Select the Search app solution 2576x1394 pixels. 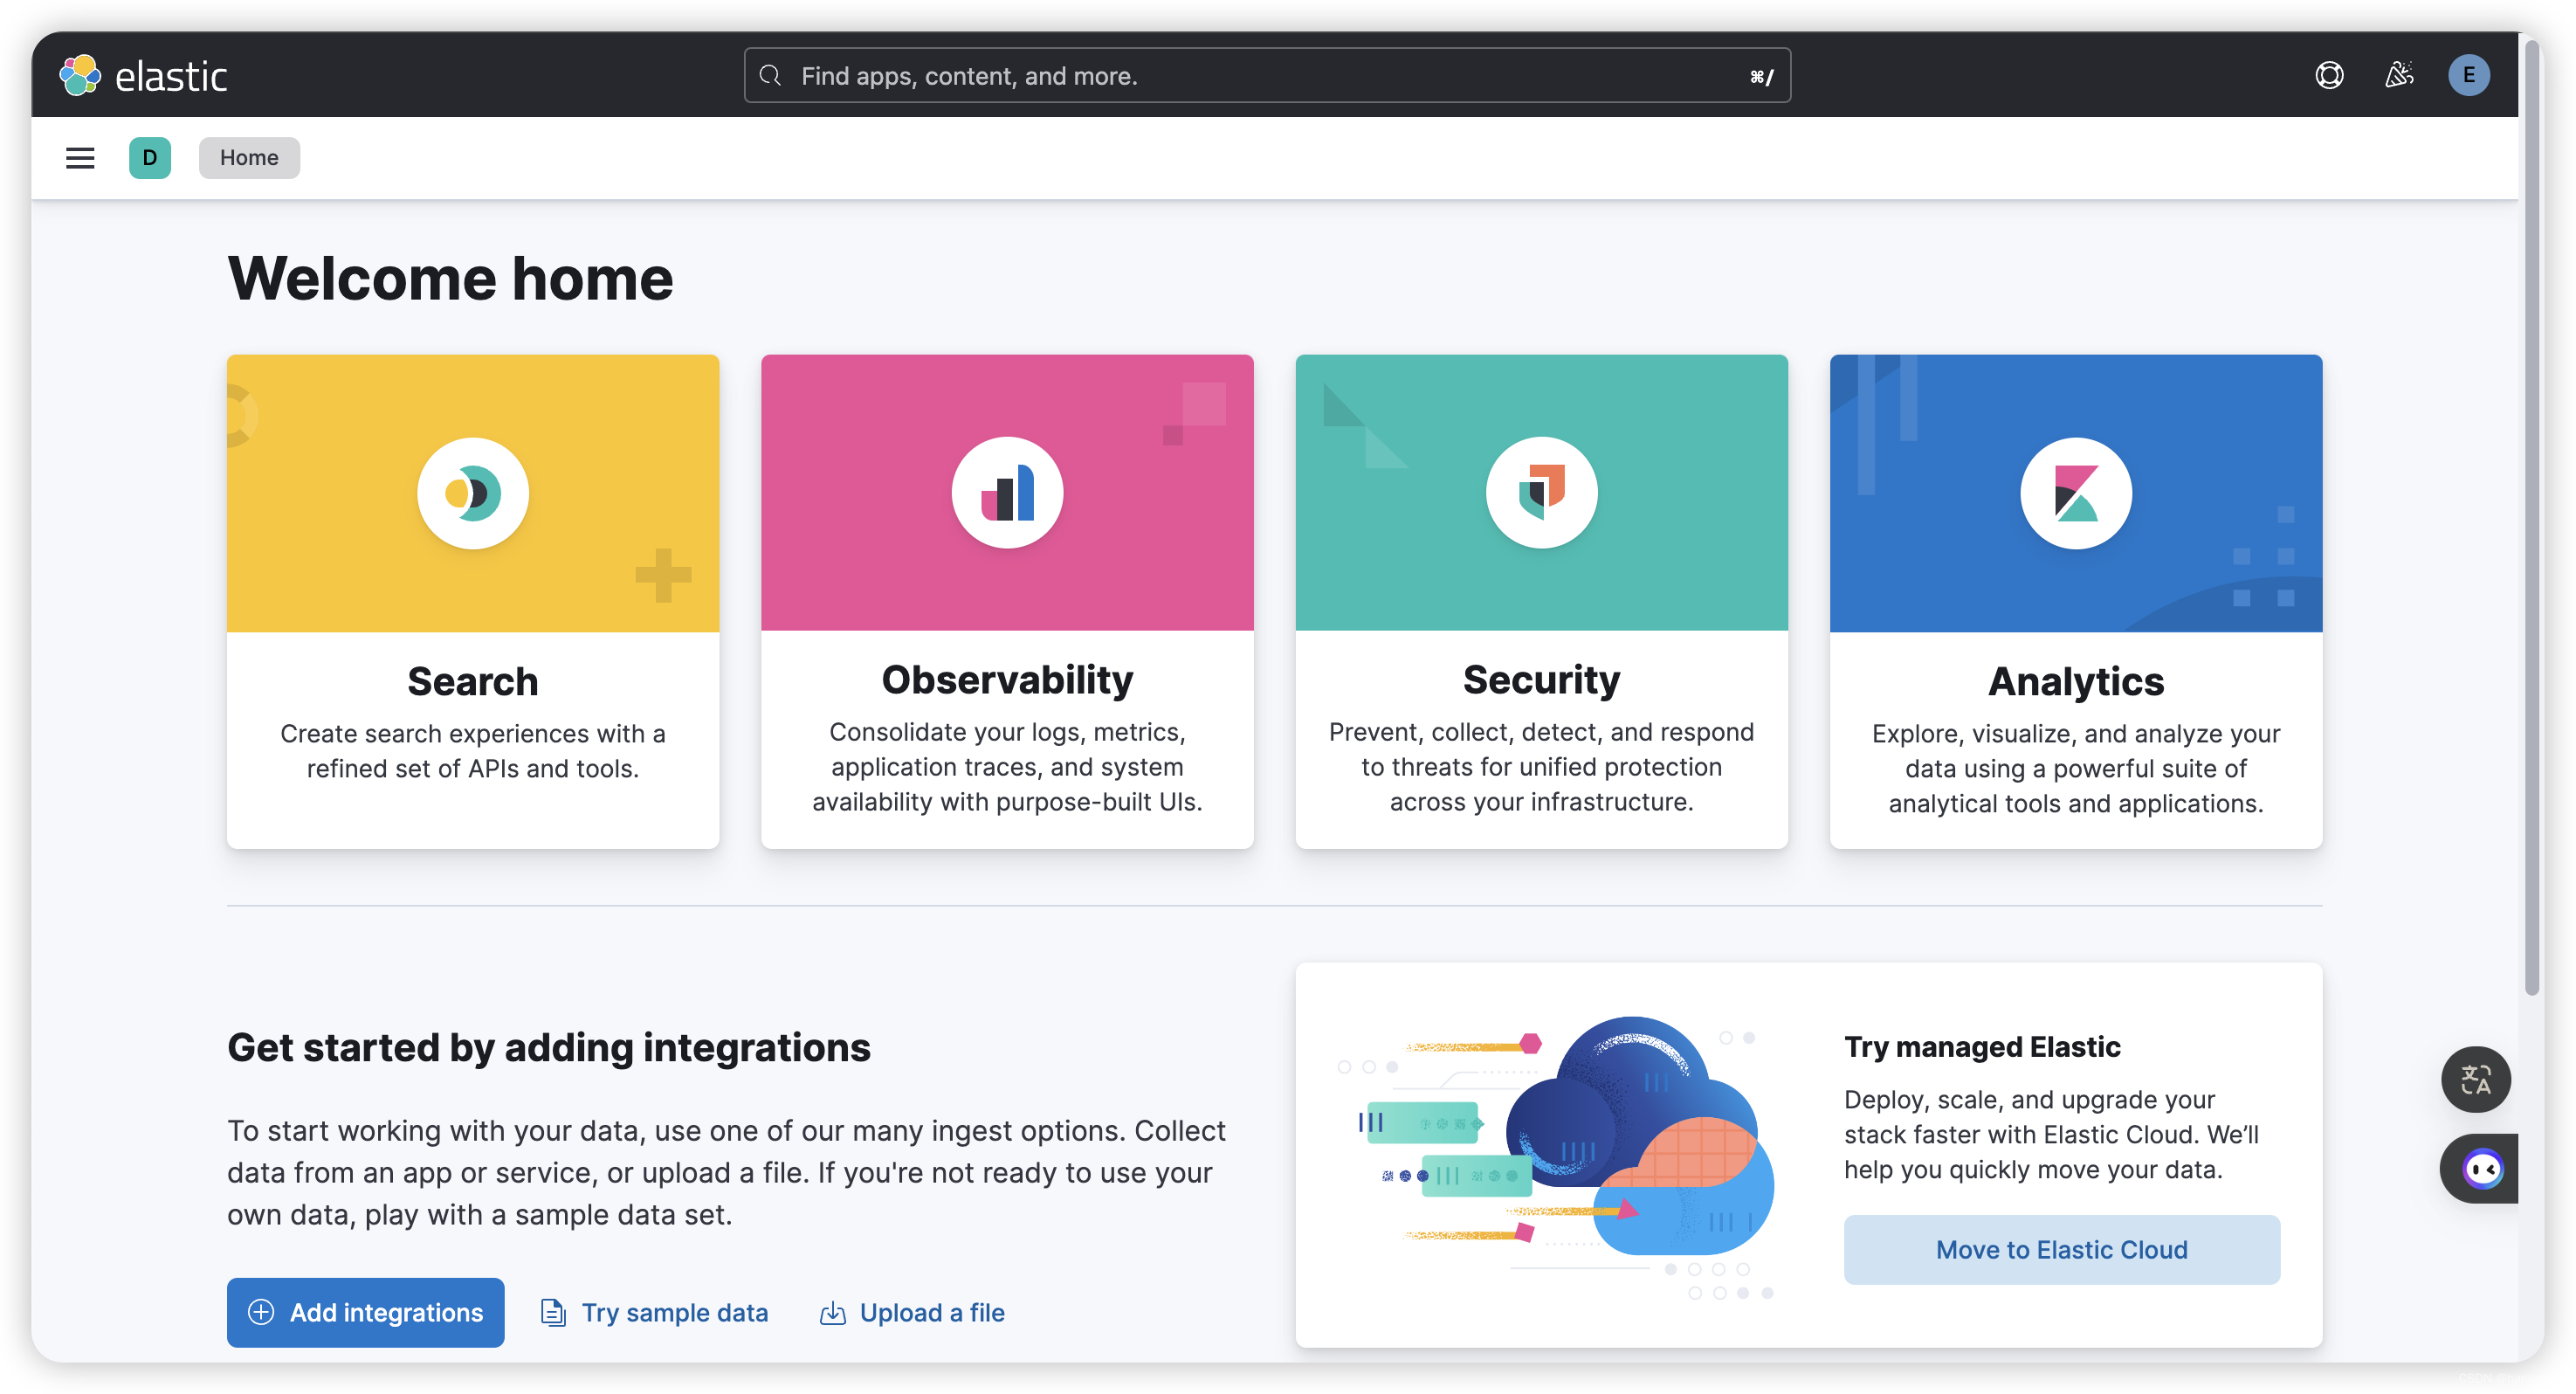[x=472, y=601]
